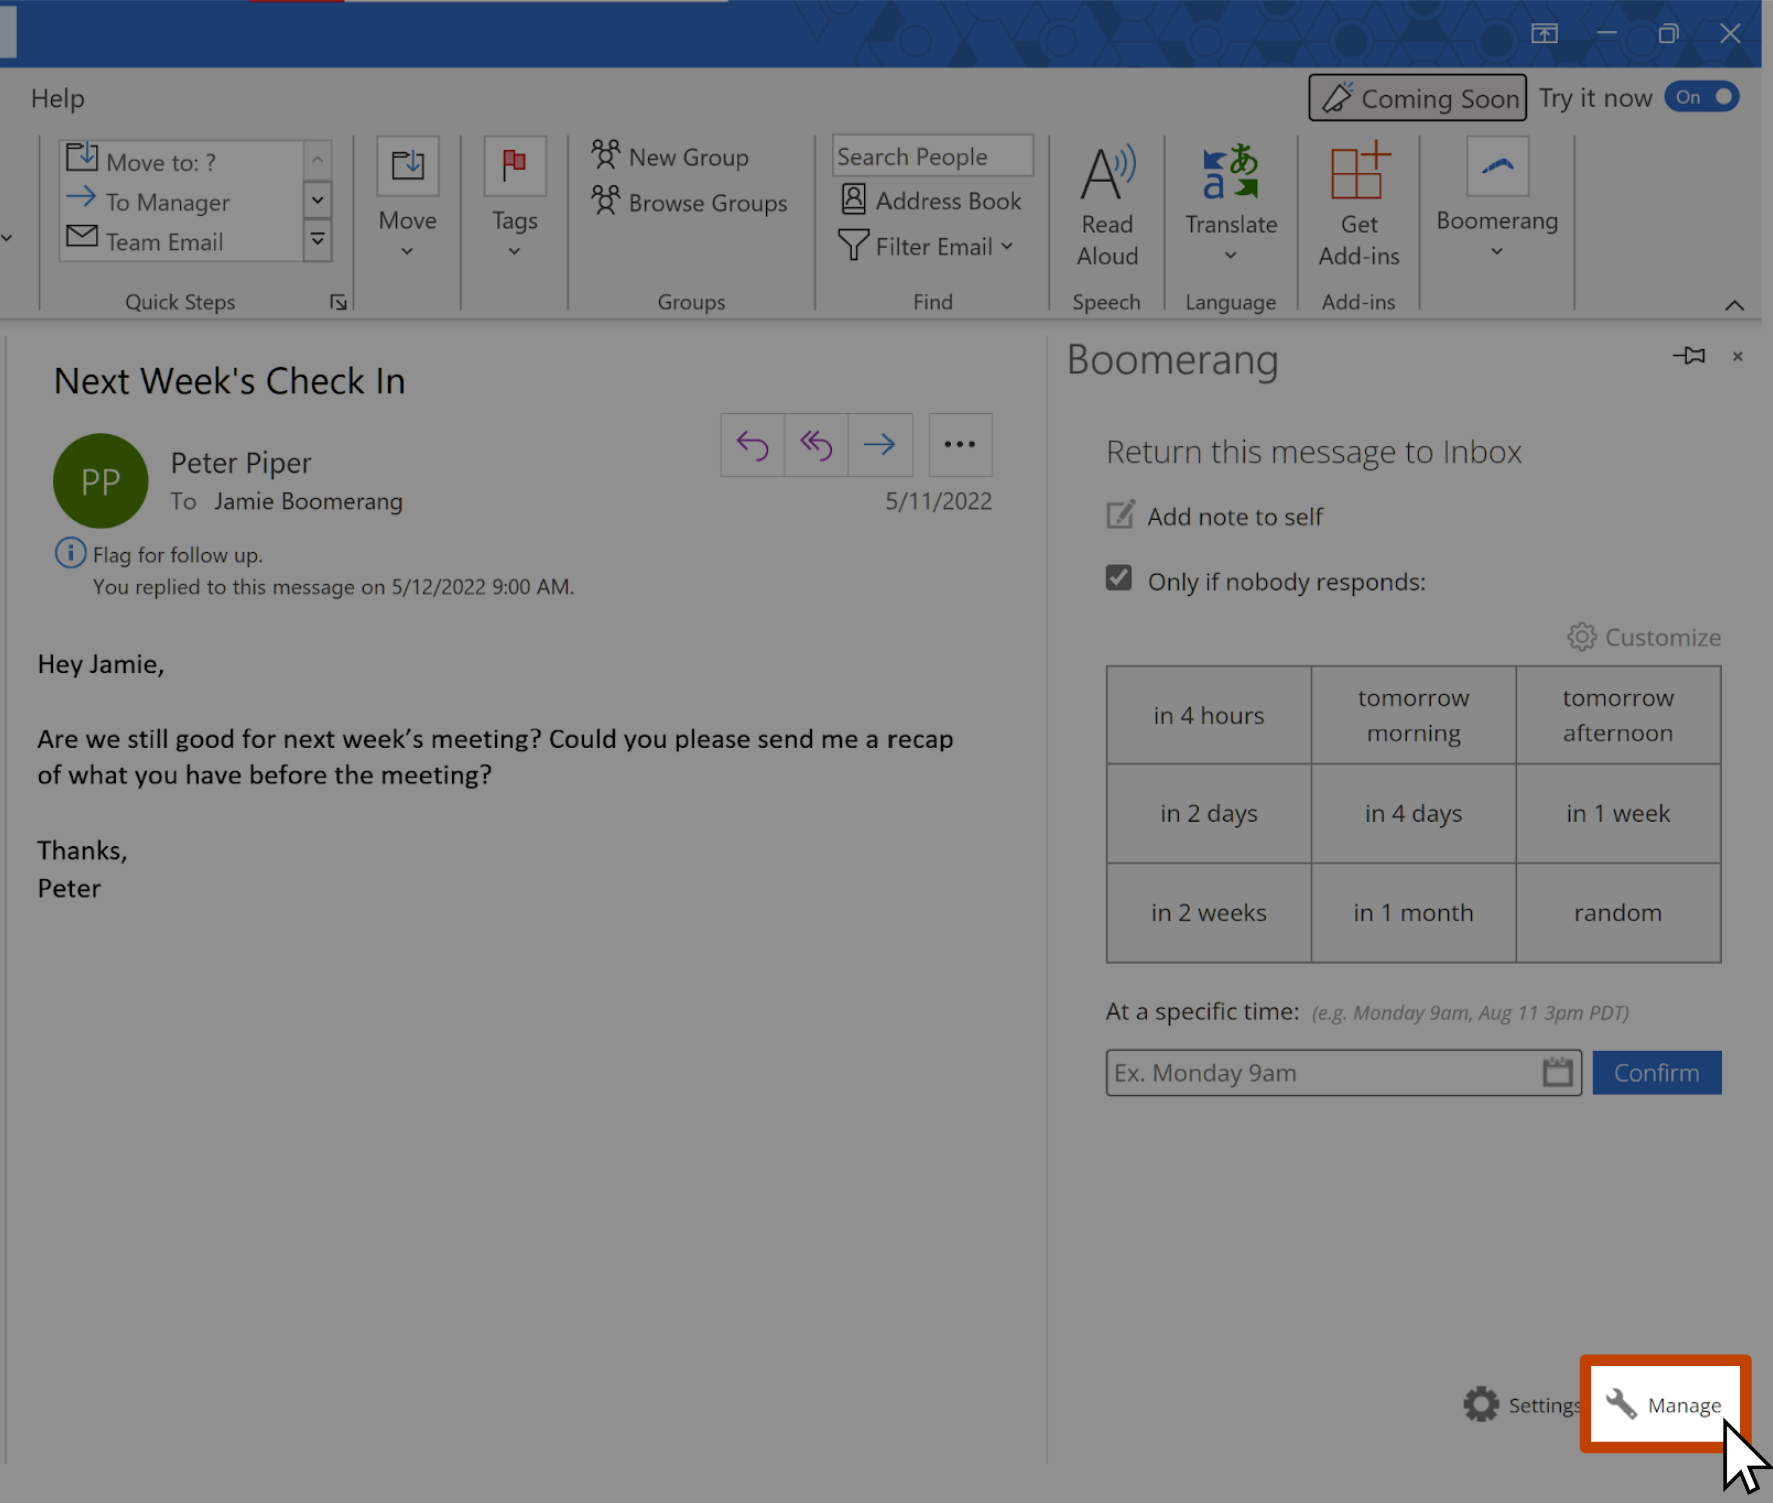Choose in 2 days

coord(1209,813)
